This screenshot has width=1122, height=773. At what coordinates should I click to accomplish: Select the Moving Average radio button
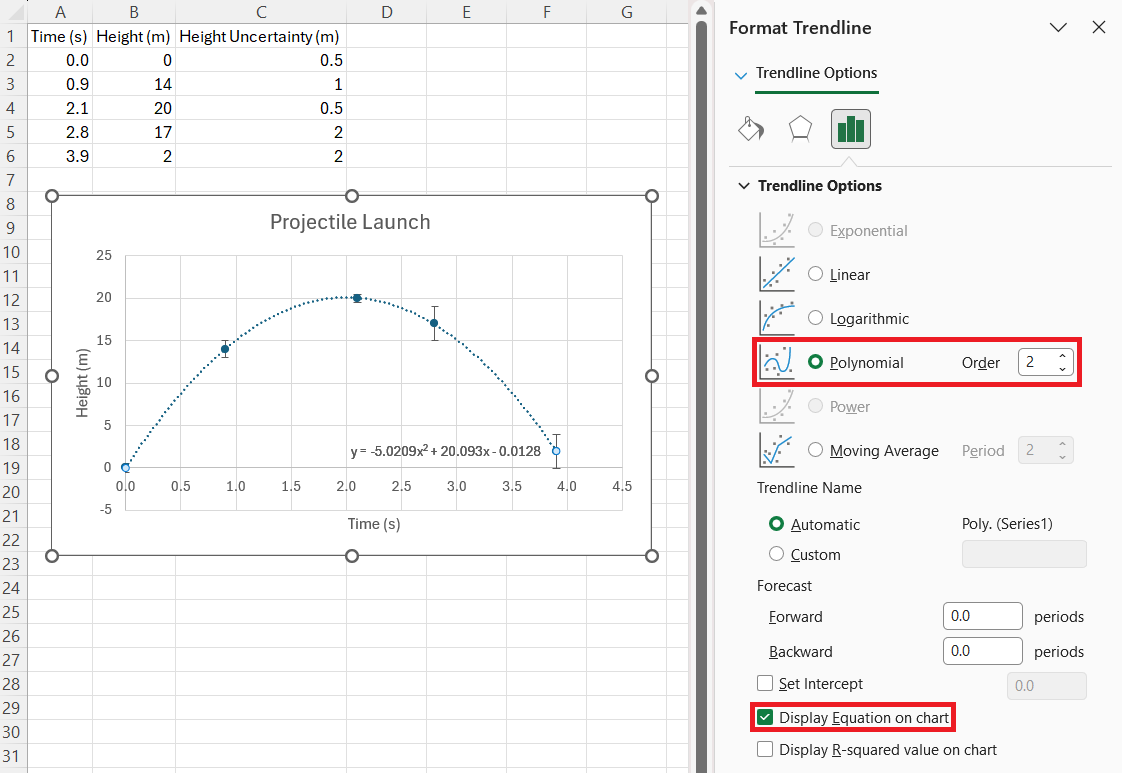click(815, 450)
